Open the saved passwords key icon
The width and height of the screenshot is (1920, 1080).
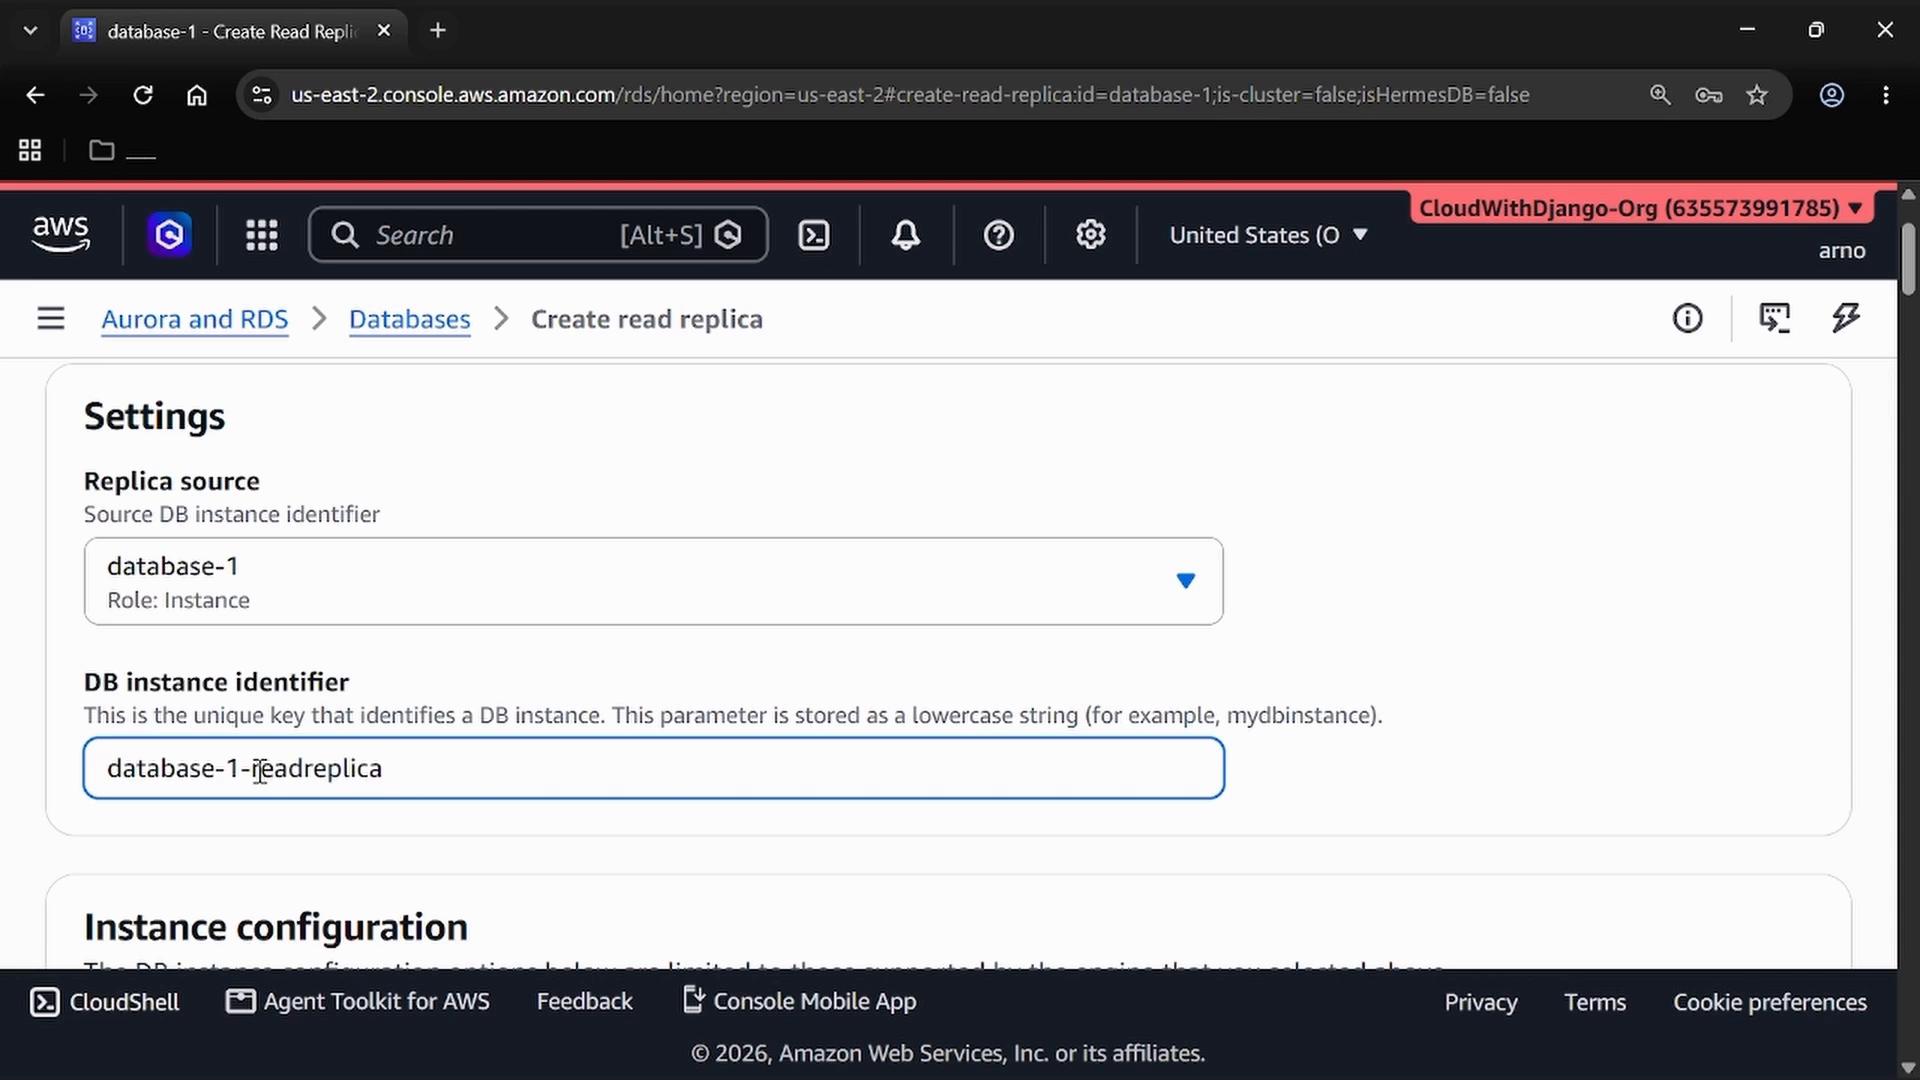coord(1709,95)
